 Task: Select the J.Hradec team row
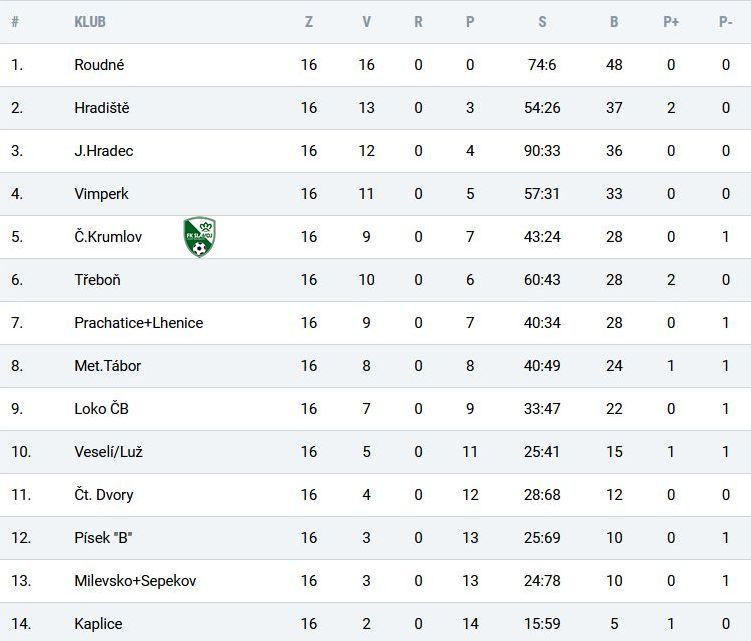376,151
